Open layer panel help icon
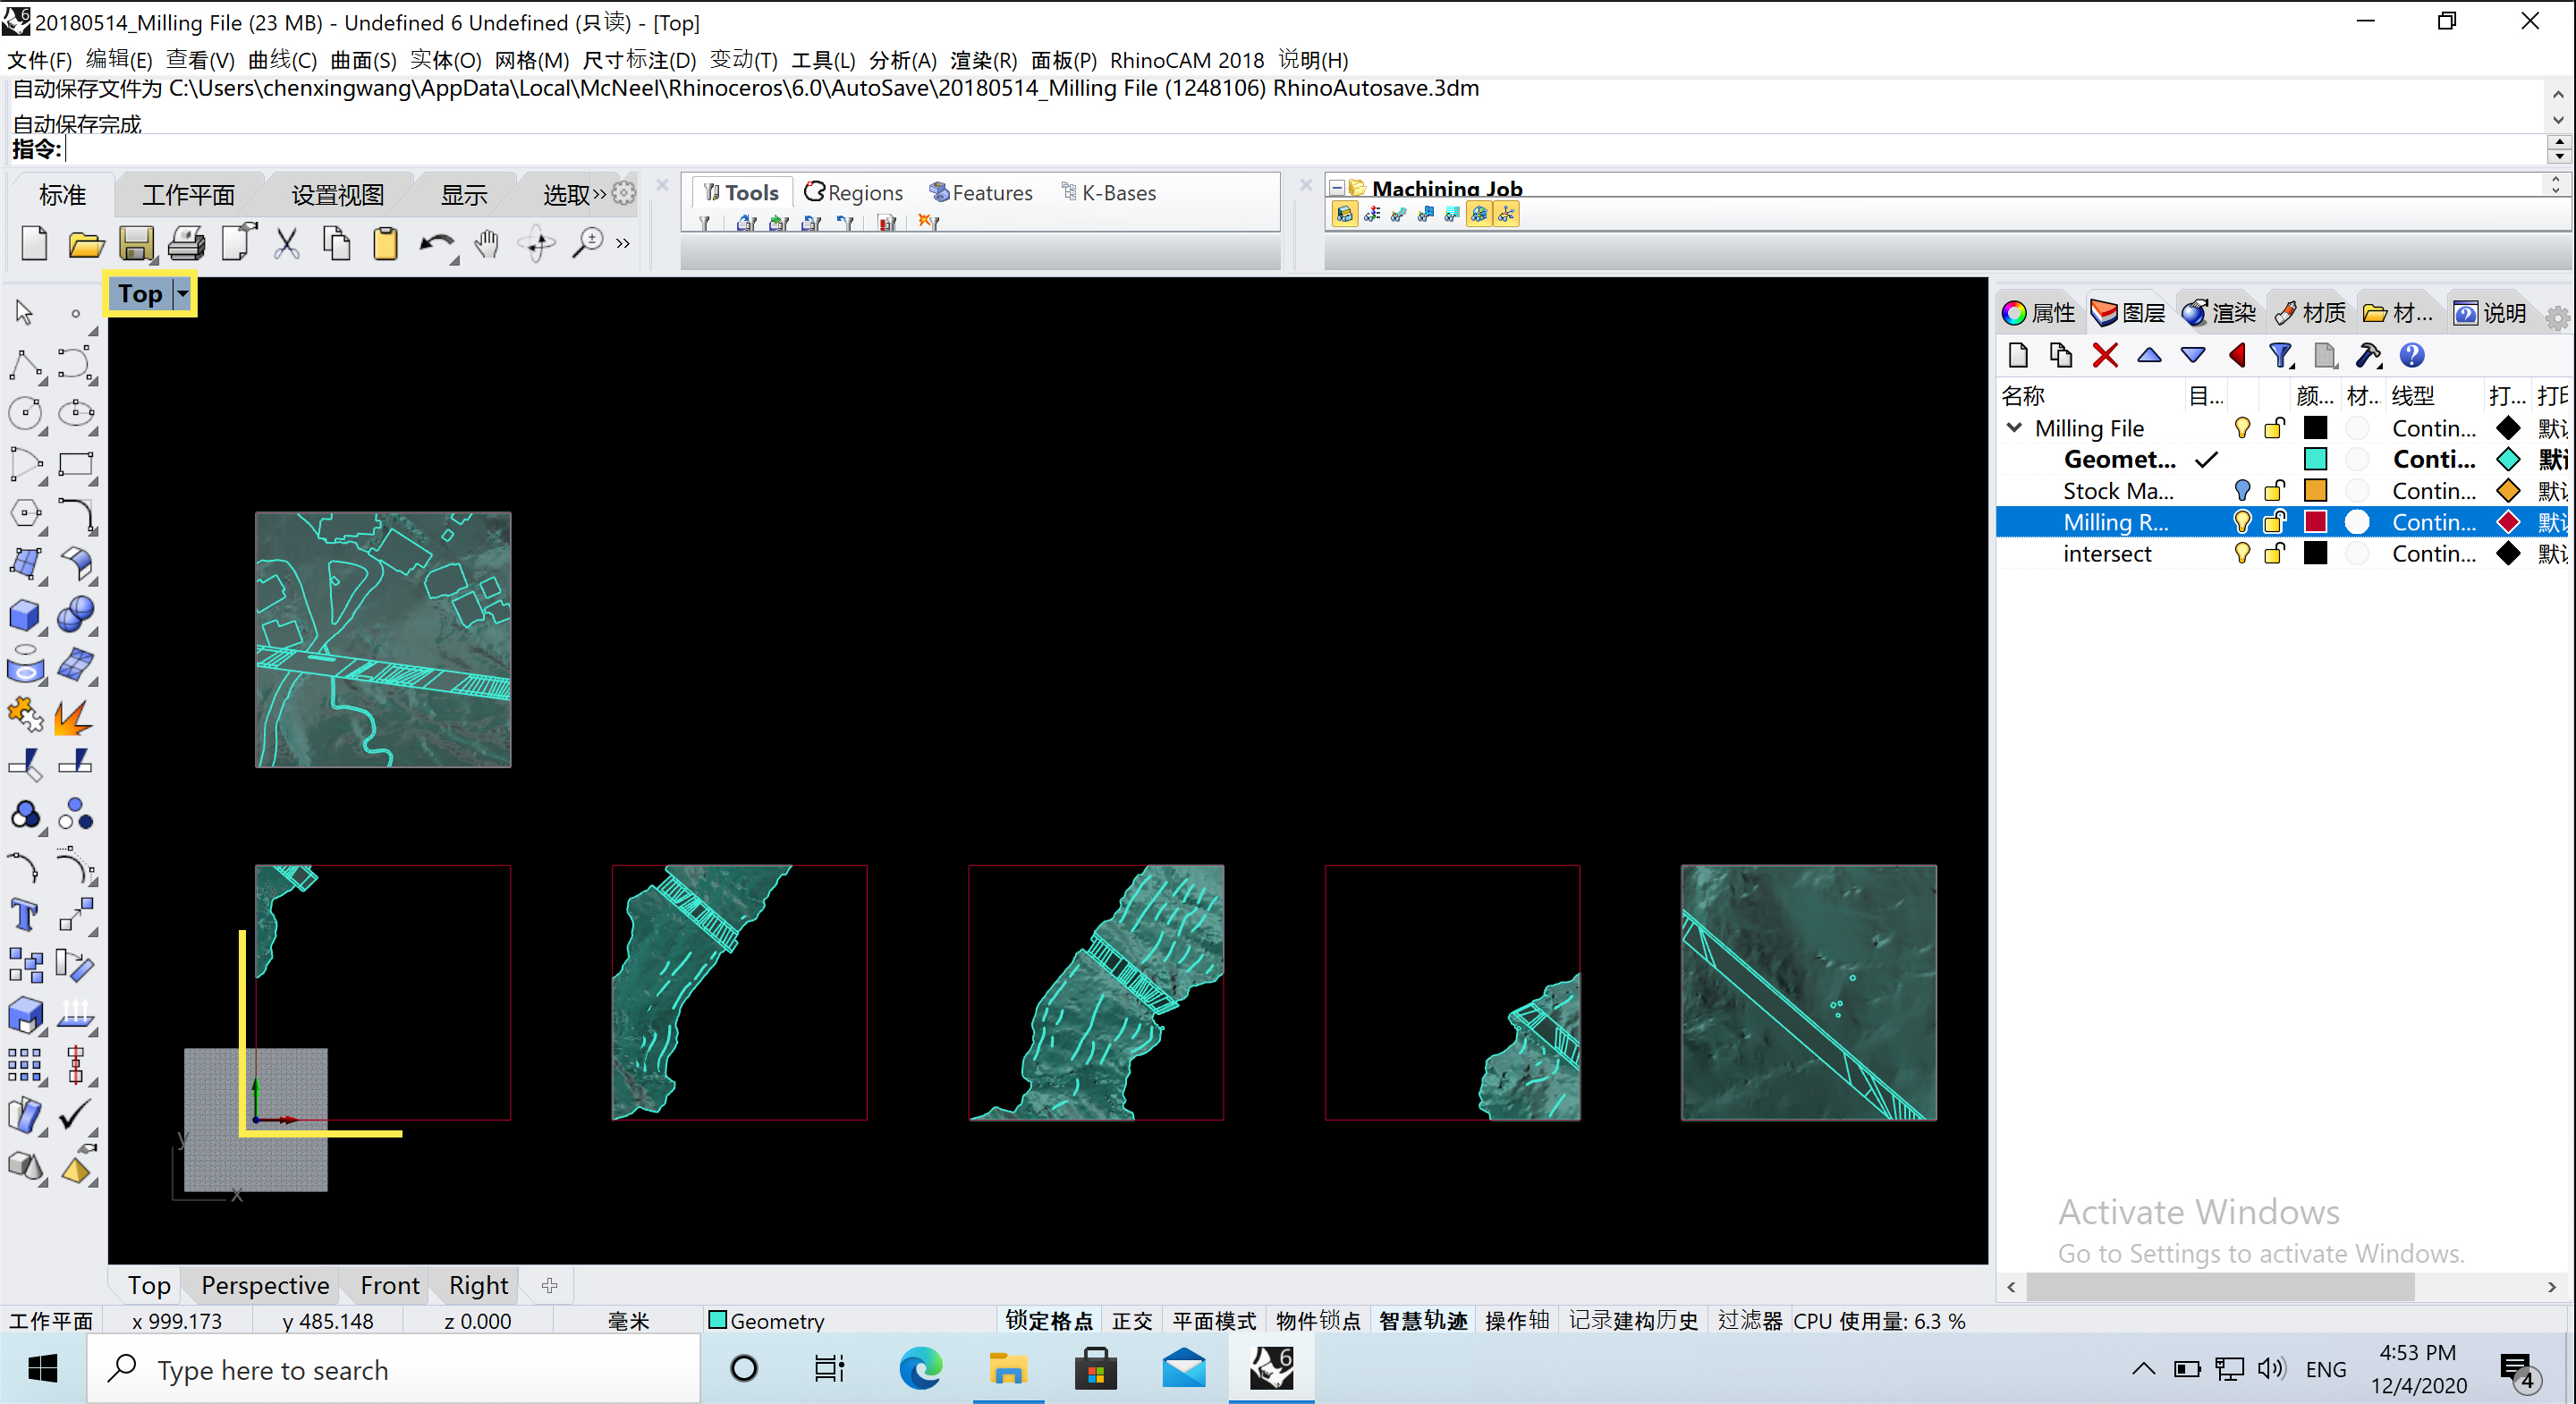 [2412, 355]
